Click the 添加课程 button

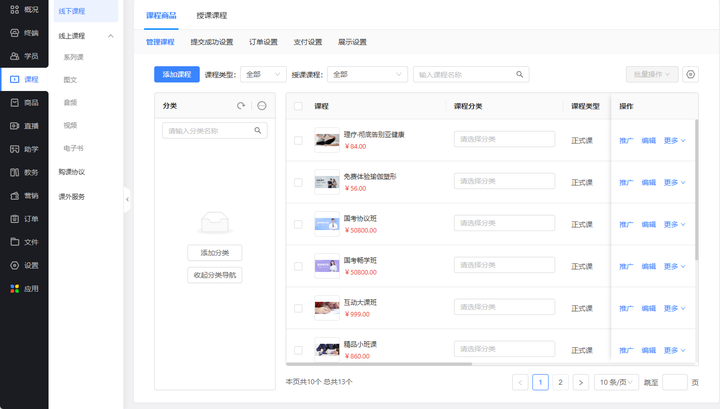(176, 75)
